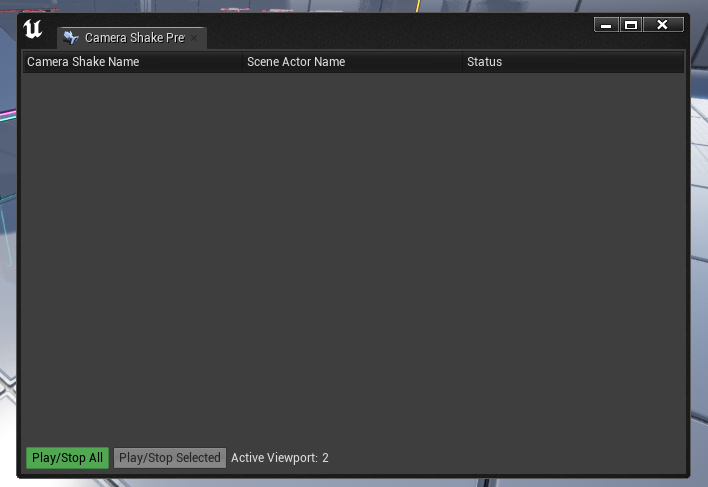Click the pink line in the left viewport
Image resolution: width=708 pixels, height=487 pixels.
(x=8, y=115)
